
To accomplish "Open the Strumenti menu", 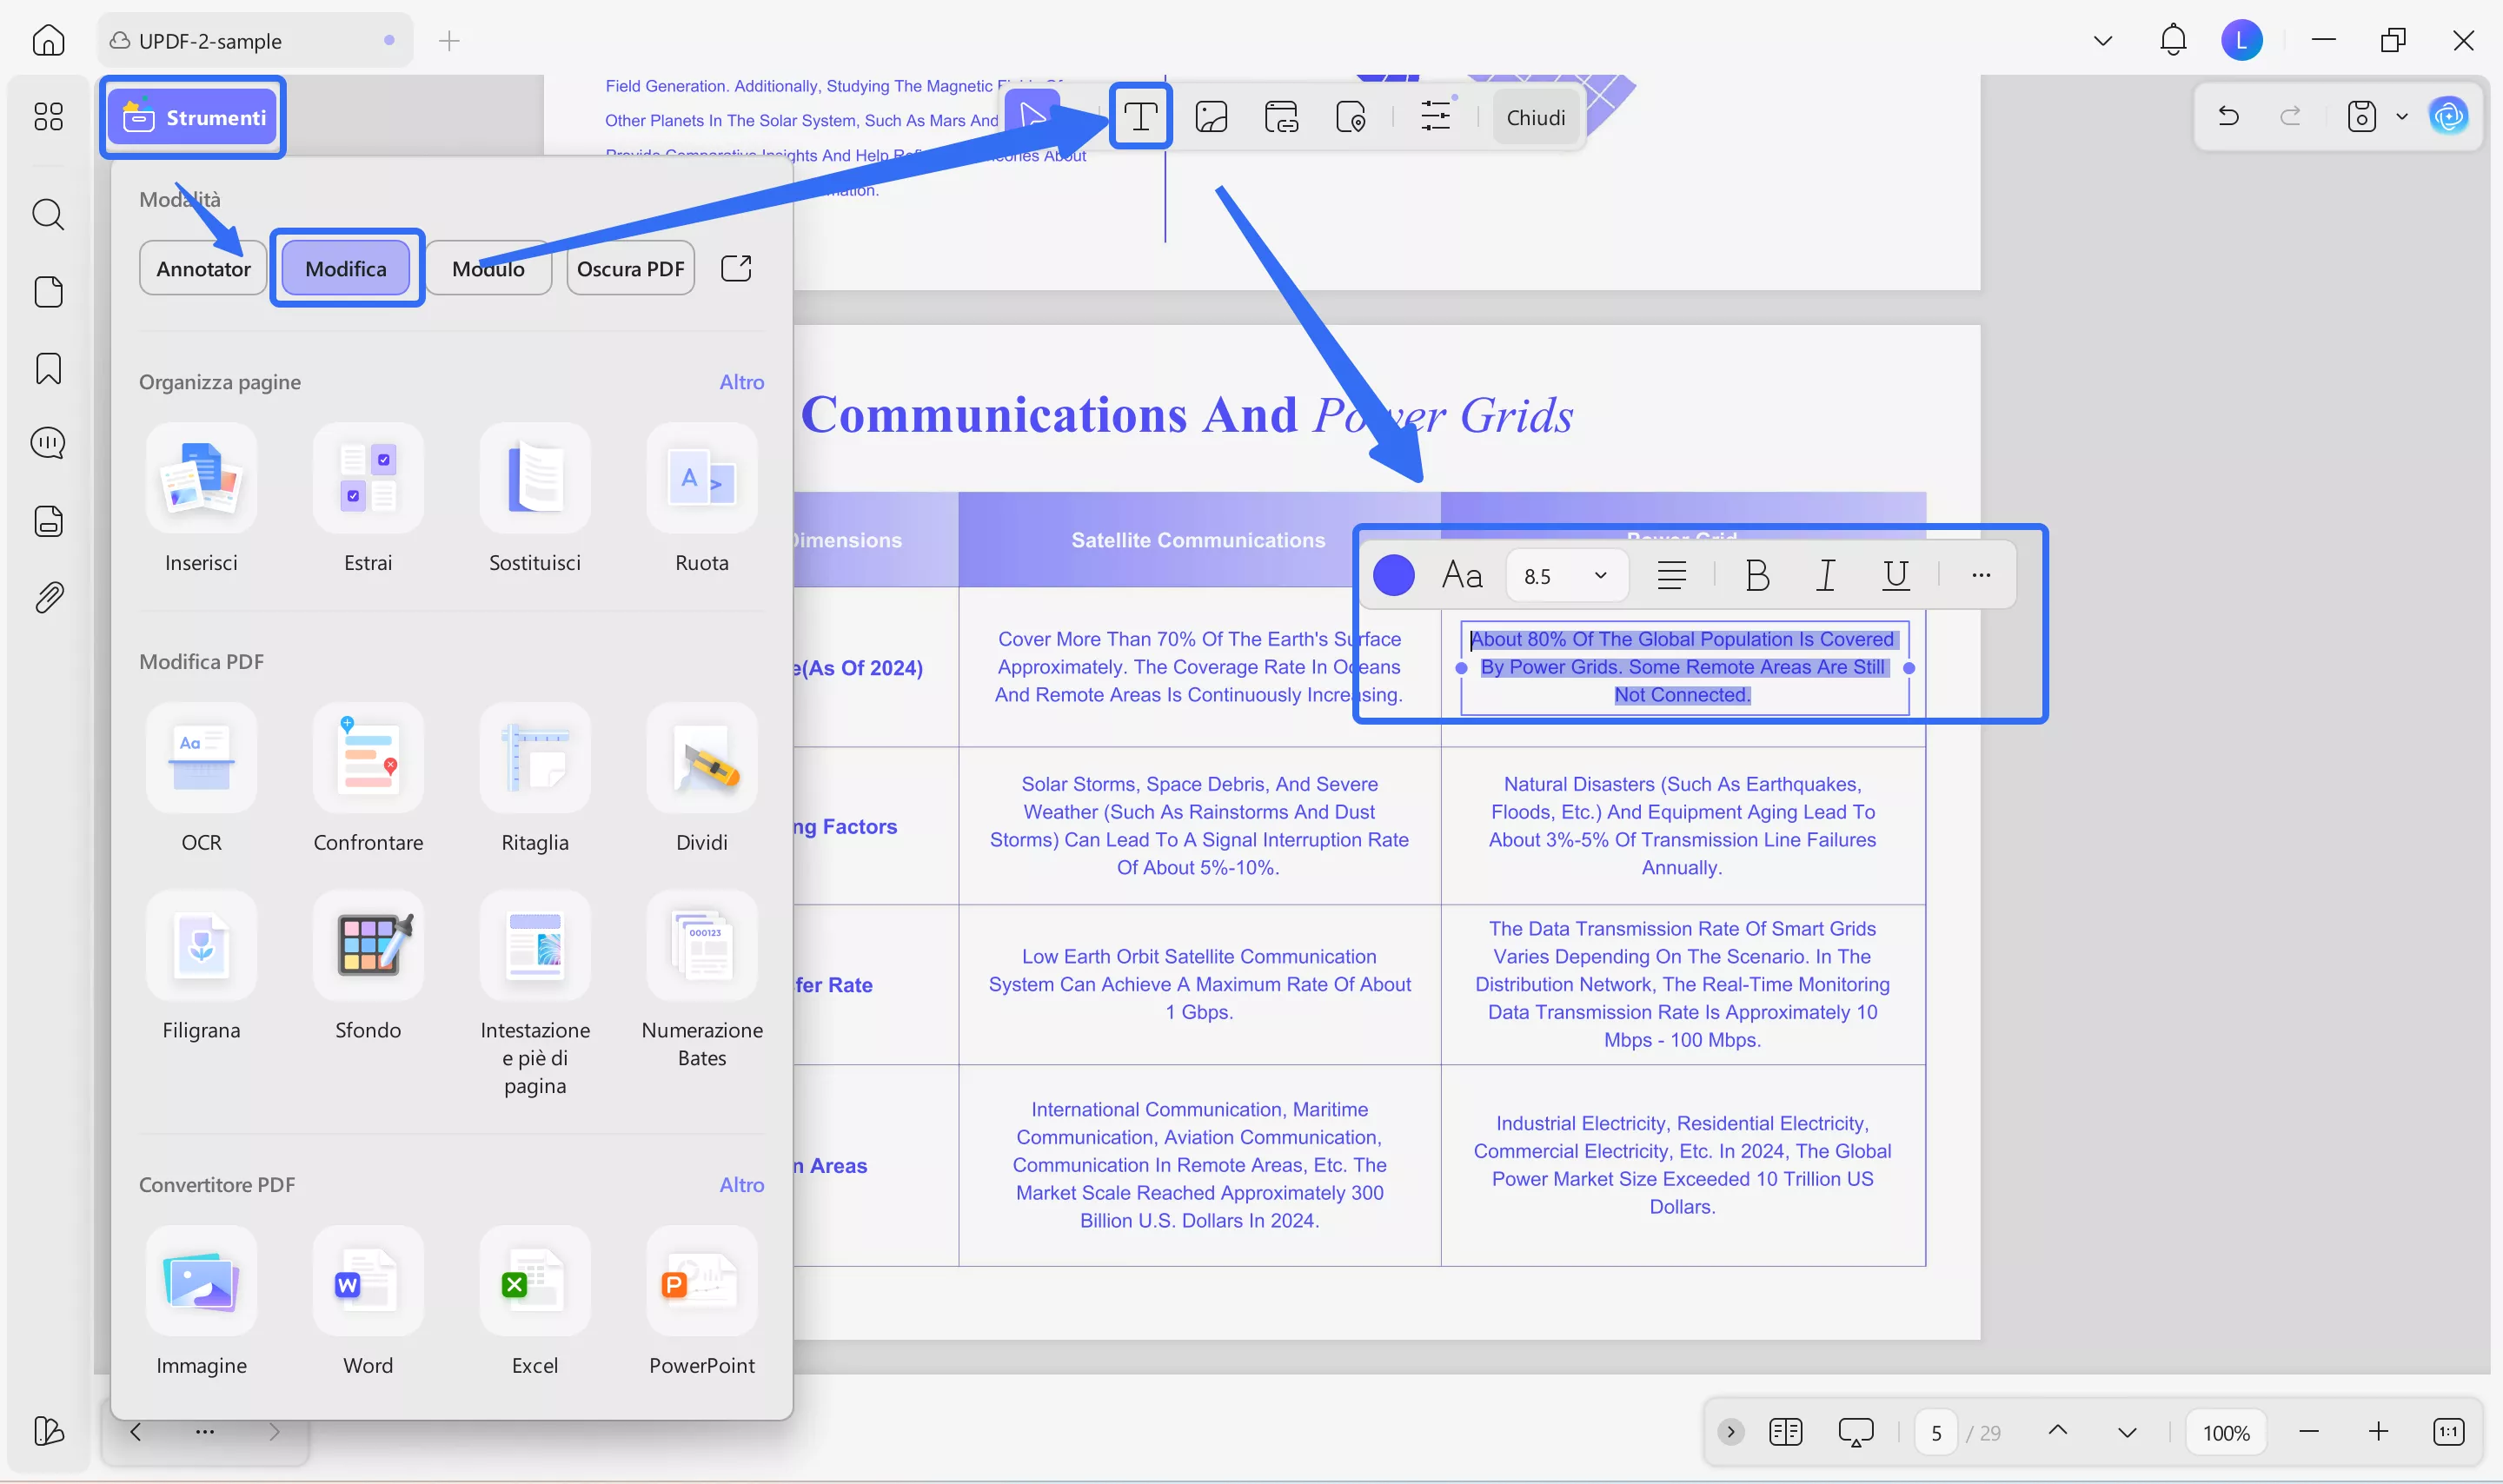I will [x=192, y=117].
